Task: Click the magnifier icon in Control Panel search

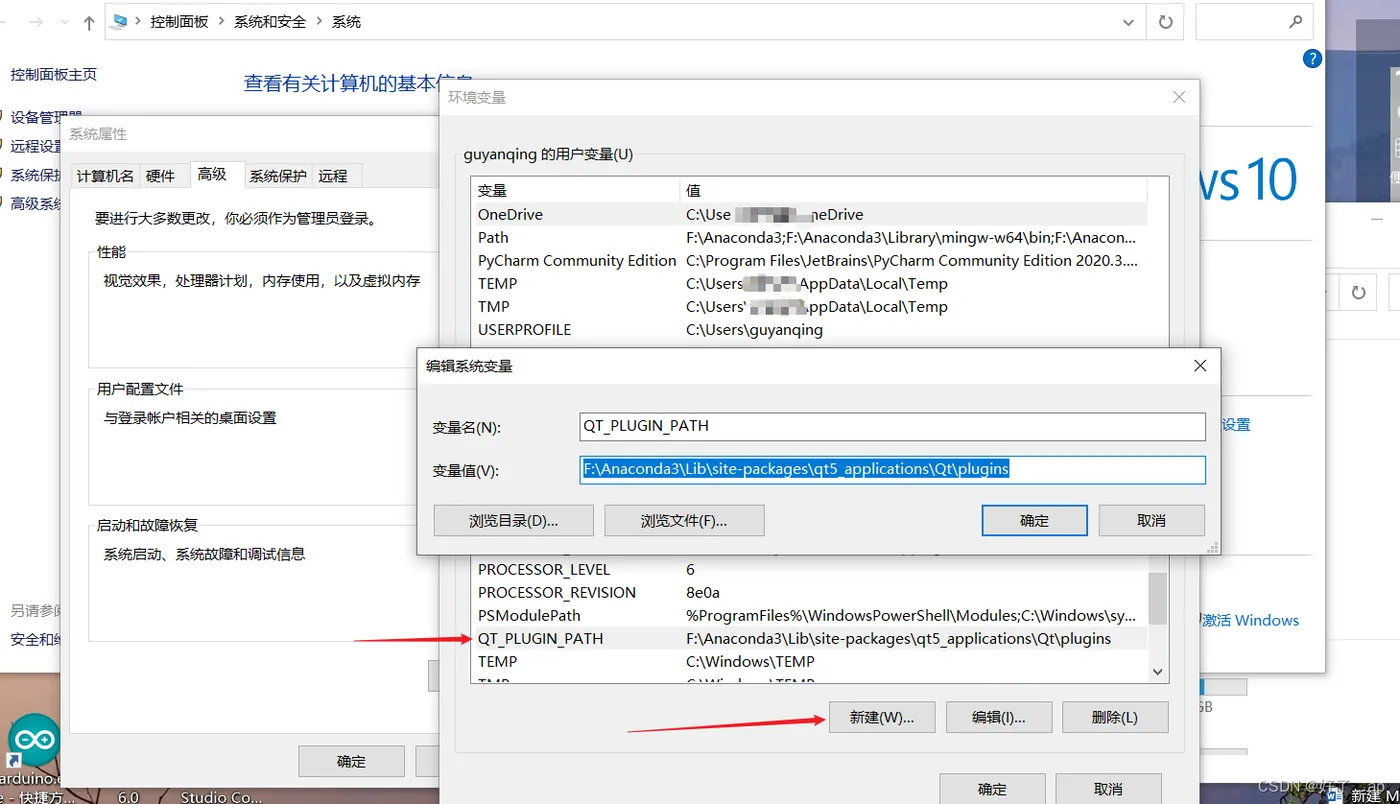Action: [1295, 21]
